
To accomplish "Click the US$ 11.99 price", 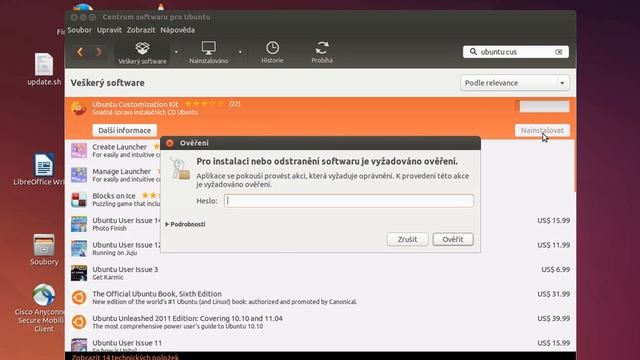I will coord(553,245).
